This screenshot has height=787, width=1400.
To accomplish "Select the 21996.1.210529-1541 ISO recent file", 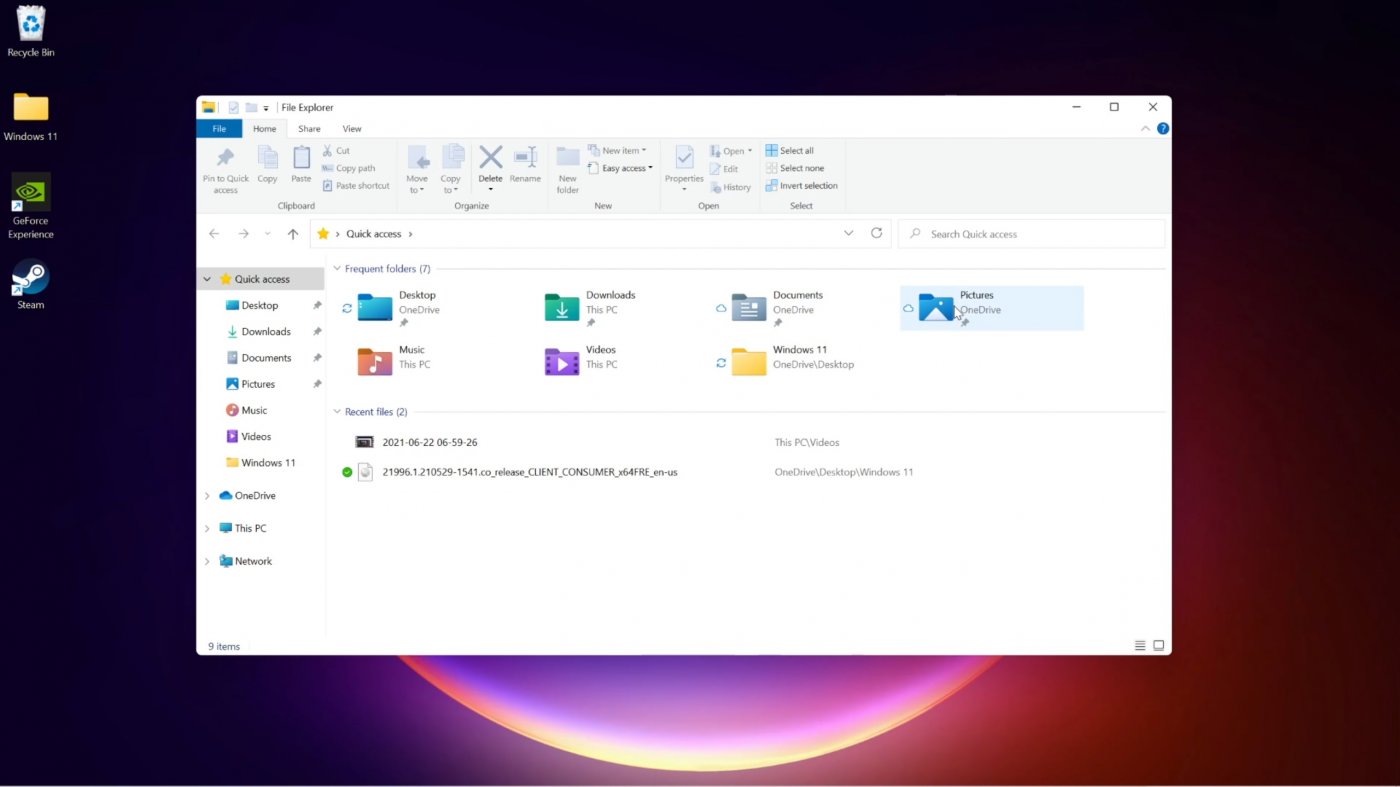I will (x=530, y=472).
